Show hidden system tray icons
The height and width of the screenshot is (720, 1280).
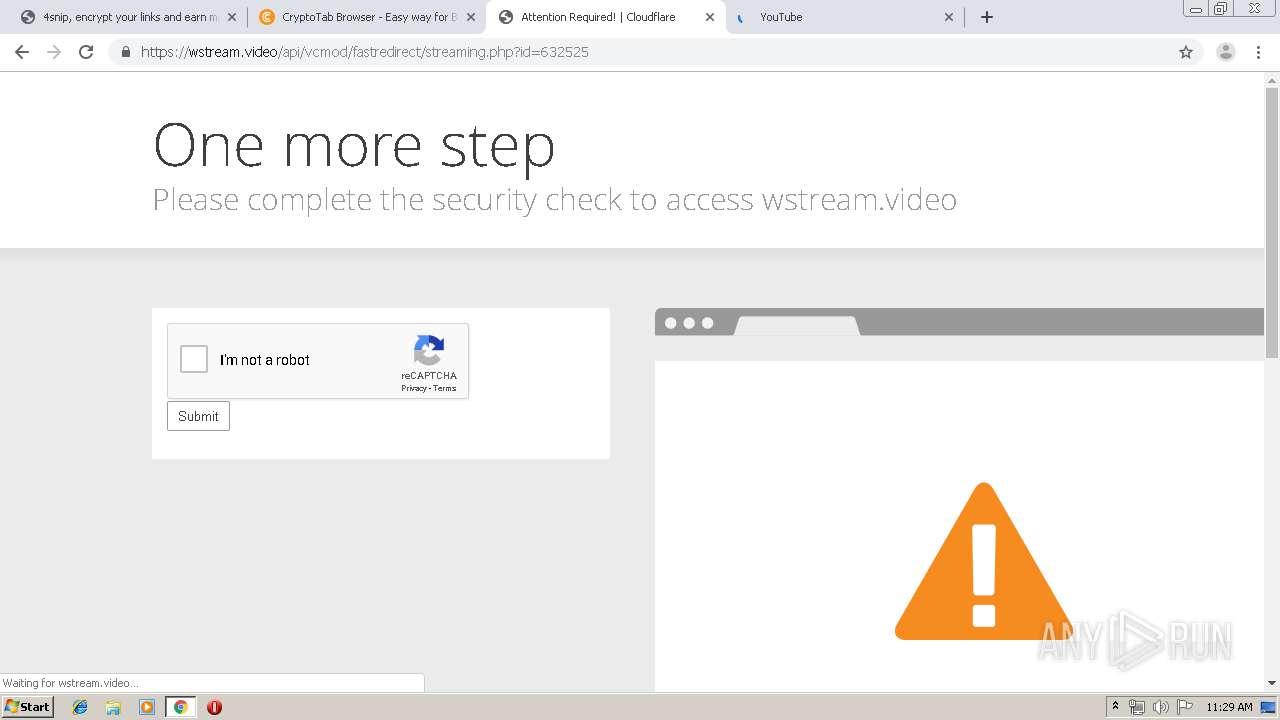[1115, 707]
